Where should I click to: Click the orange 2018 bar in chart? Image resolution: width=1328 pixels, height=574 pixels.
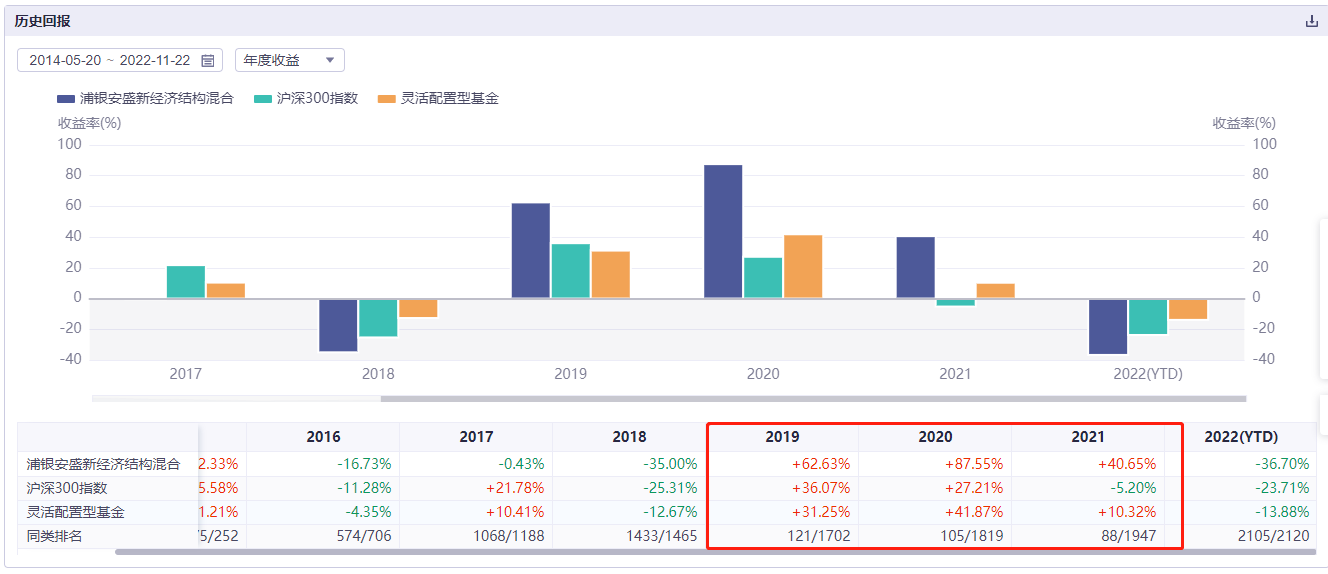(418, 308)
